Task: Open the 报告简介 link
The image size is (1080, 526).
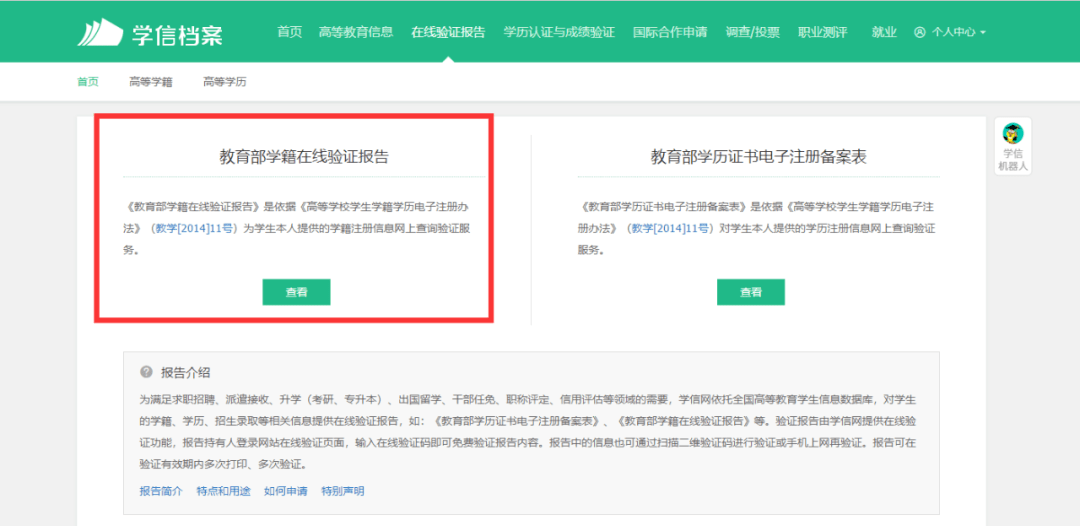Action: coord(161,491)
